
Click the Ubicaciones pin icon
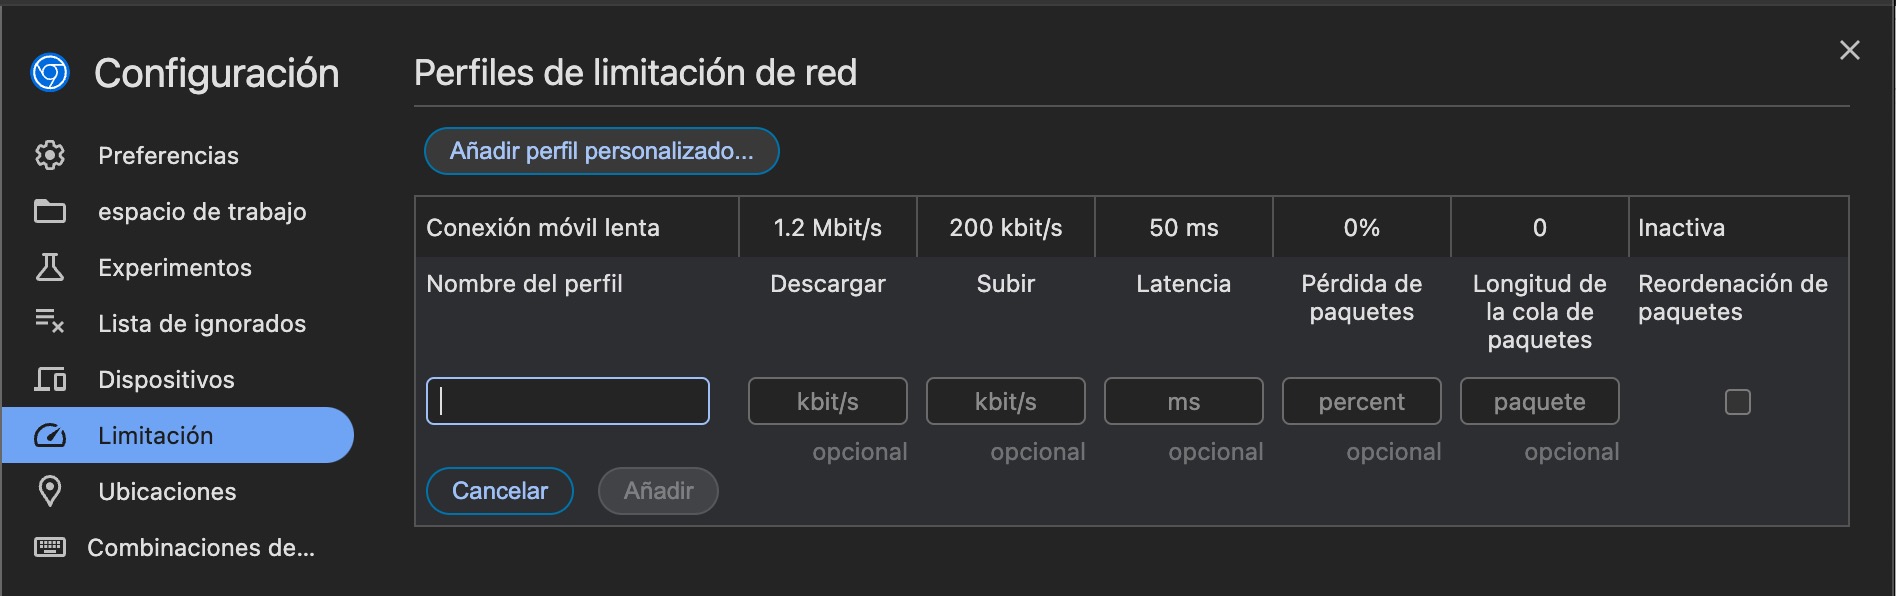[50, 491]
